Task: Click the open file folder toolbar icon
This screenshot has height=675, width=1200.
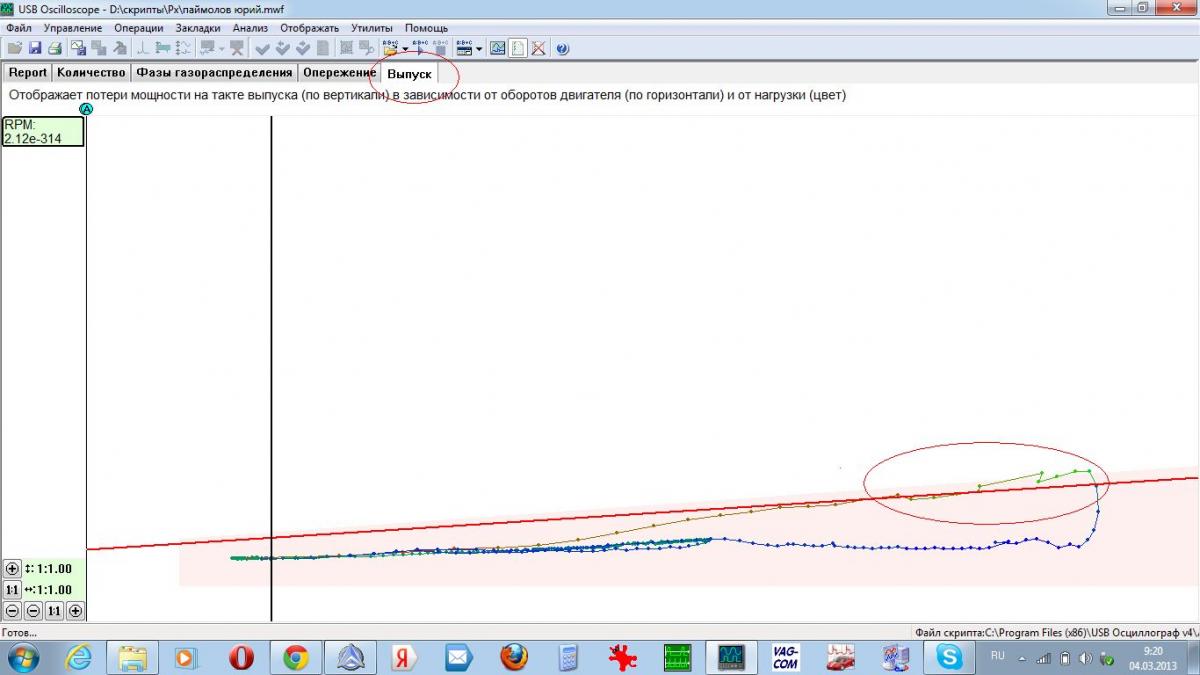Action: (15, 48)
